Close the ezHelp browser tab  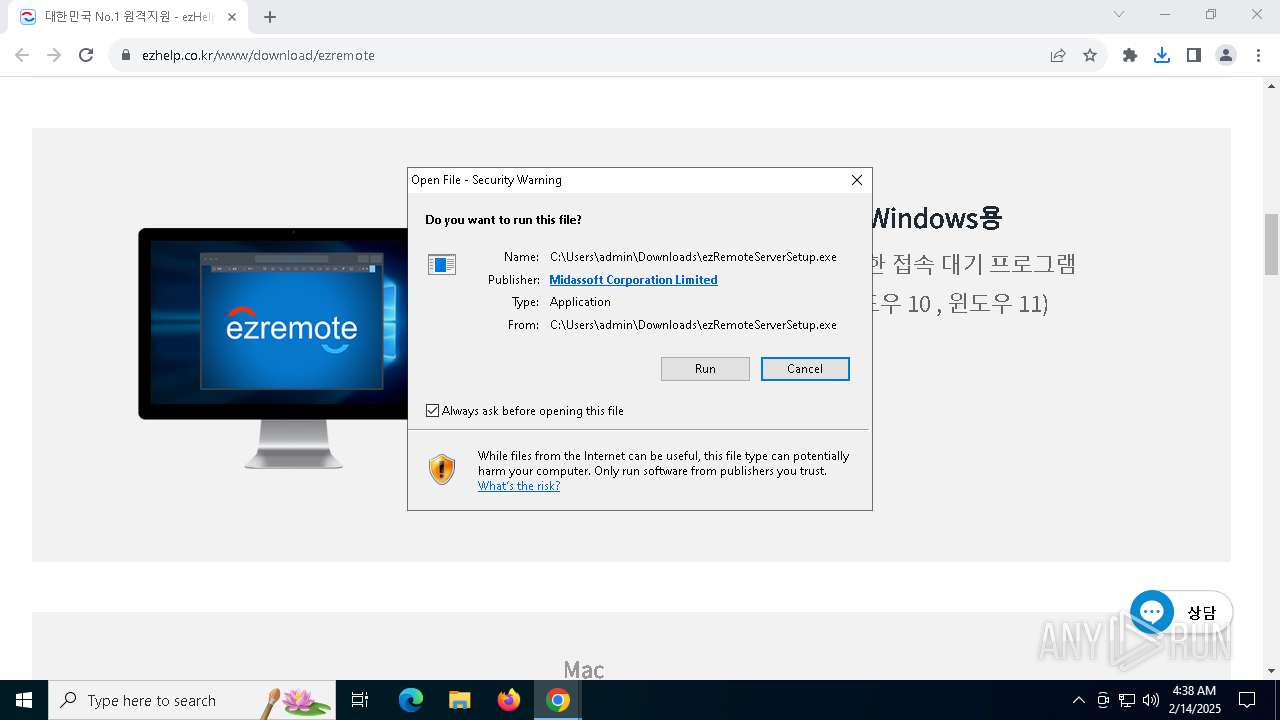tap(232, 17)
